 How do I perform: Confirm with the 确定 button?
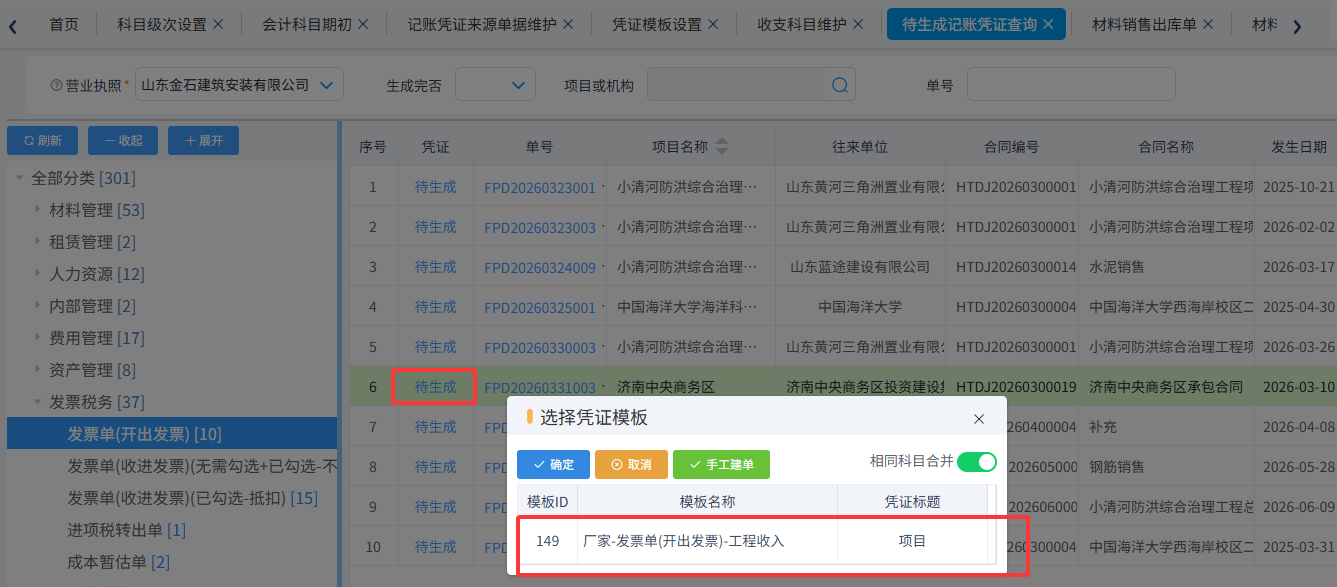(x=554, y=465)
